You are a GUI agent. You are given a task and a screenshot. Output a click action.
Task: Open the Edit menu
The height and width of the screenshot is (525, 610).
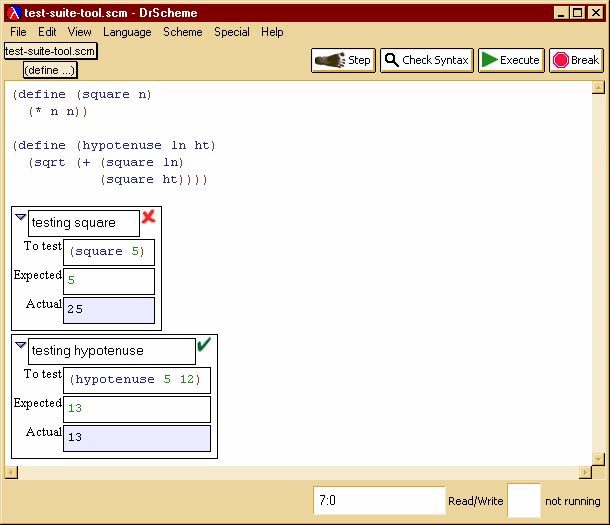coord(47,32)
